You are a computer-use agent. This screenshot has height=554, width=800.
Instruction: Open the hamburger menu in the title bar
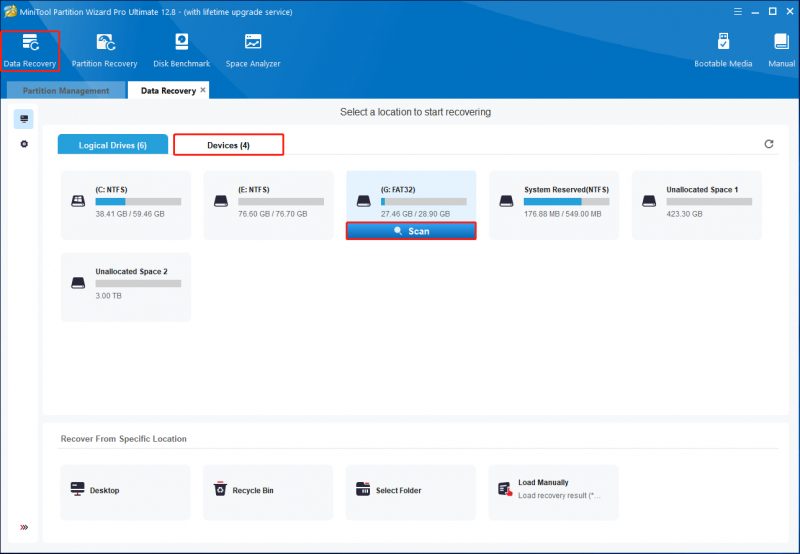pos(738,11)
